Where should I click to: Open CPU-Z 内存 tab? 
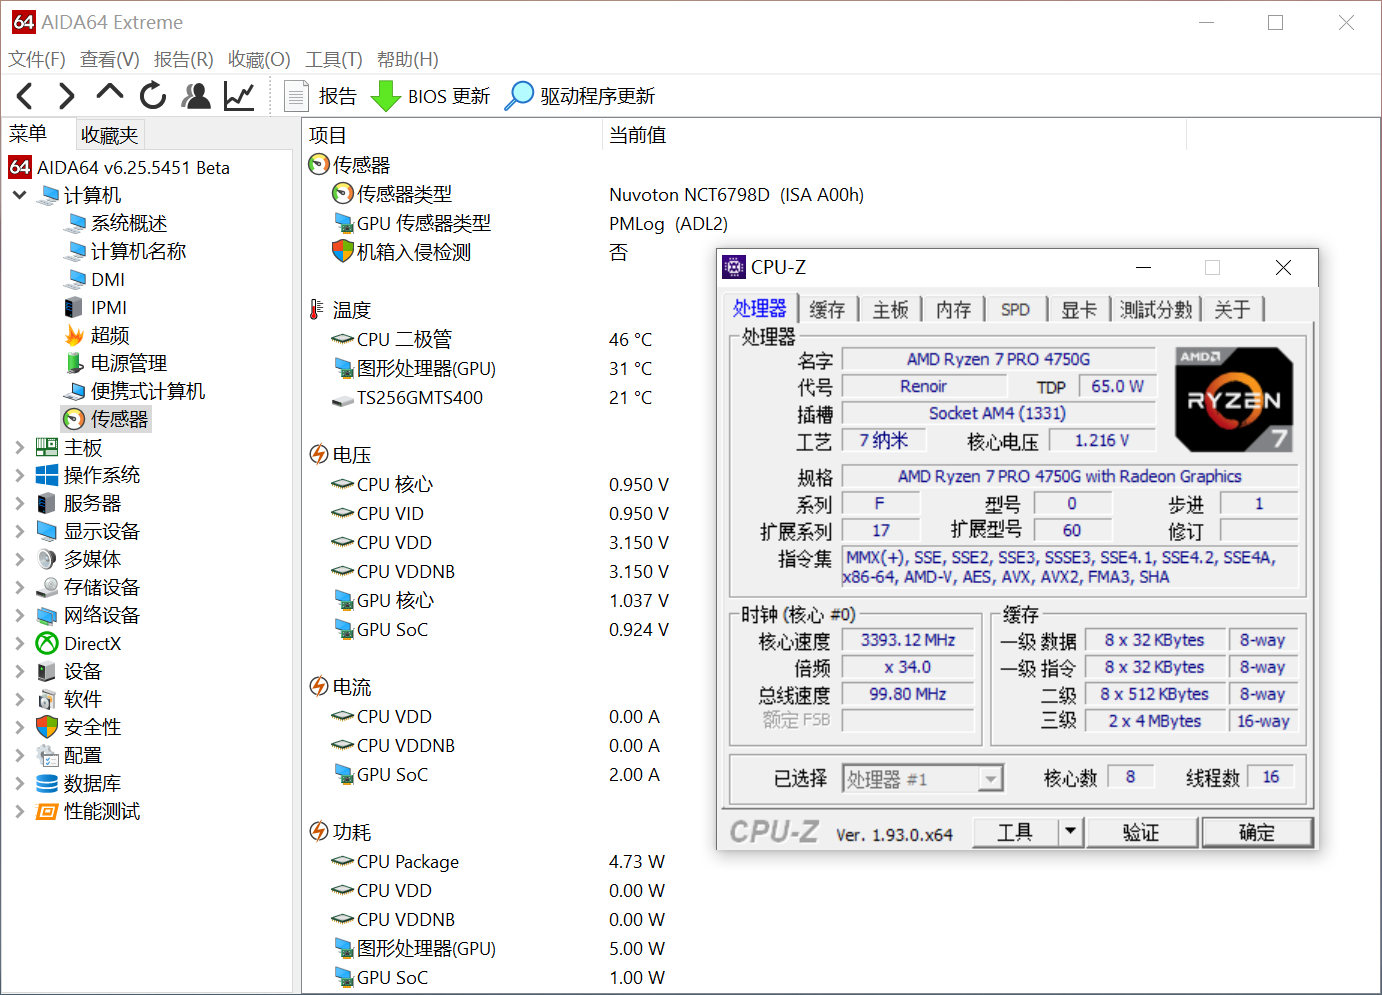(x=953, y=309)
